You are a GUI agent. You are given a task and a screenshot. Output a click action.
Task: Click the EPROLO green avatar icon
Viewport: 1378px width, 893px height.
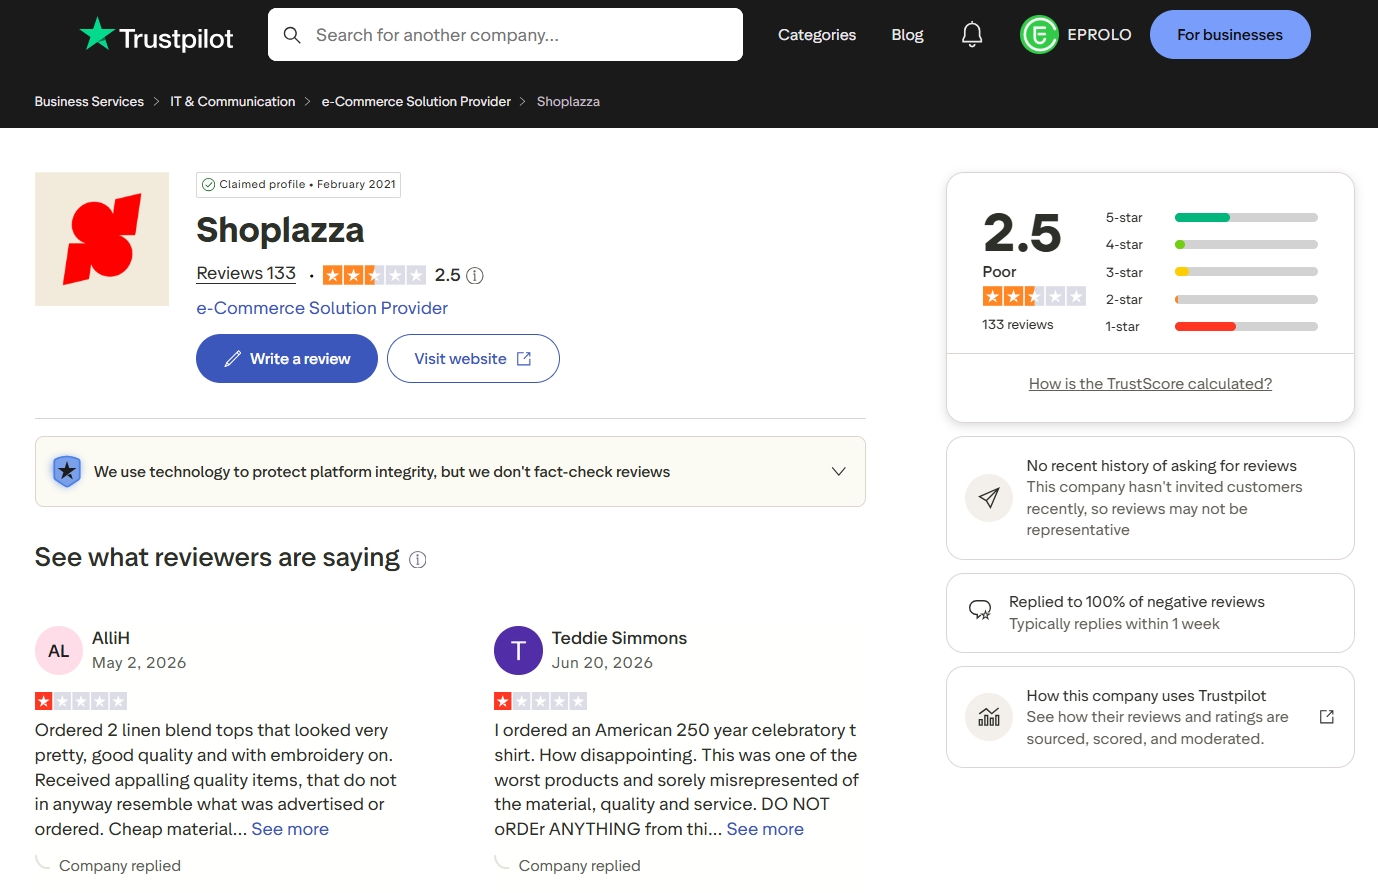pos(1039,35)
